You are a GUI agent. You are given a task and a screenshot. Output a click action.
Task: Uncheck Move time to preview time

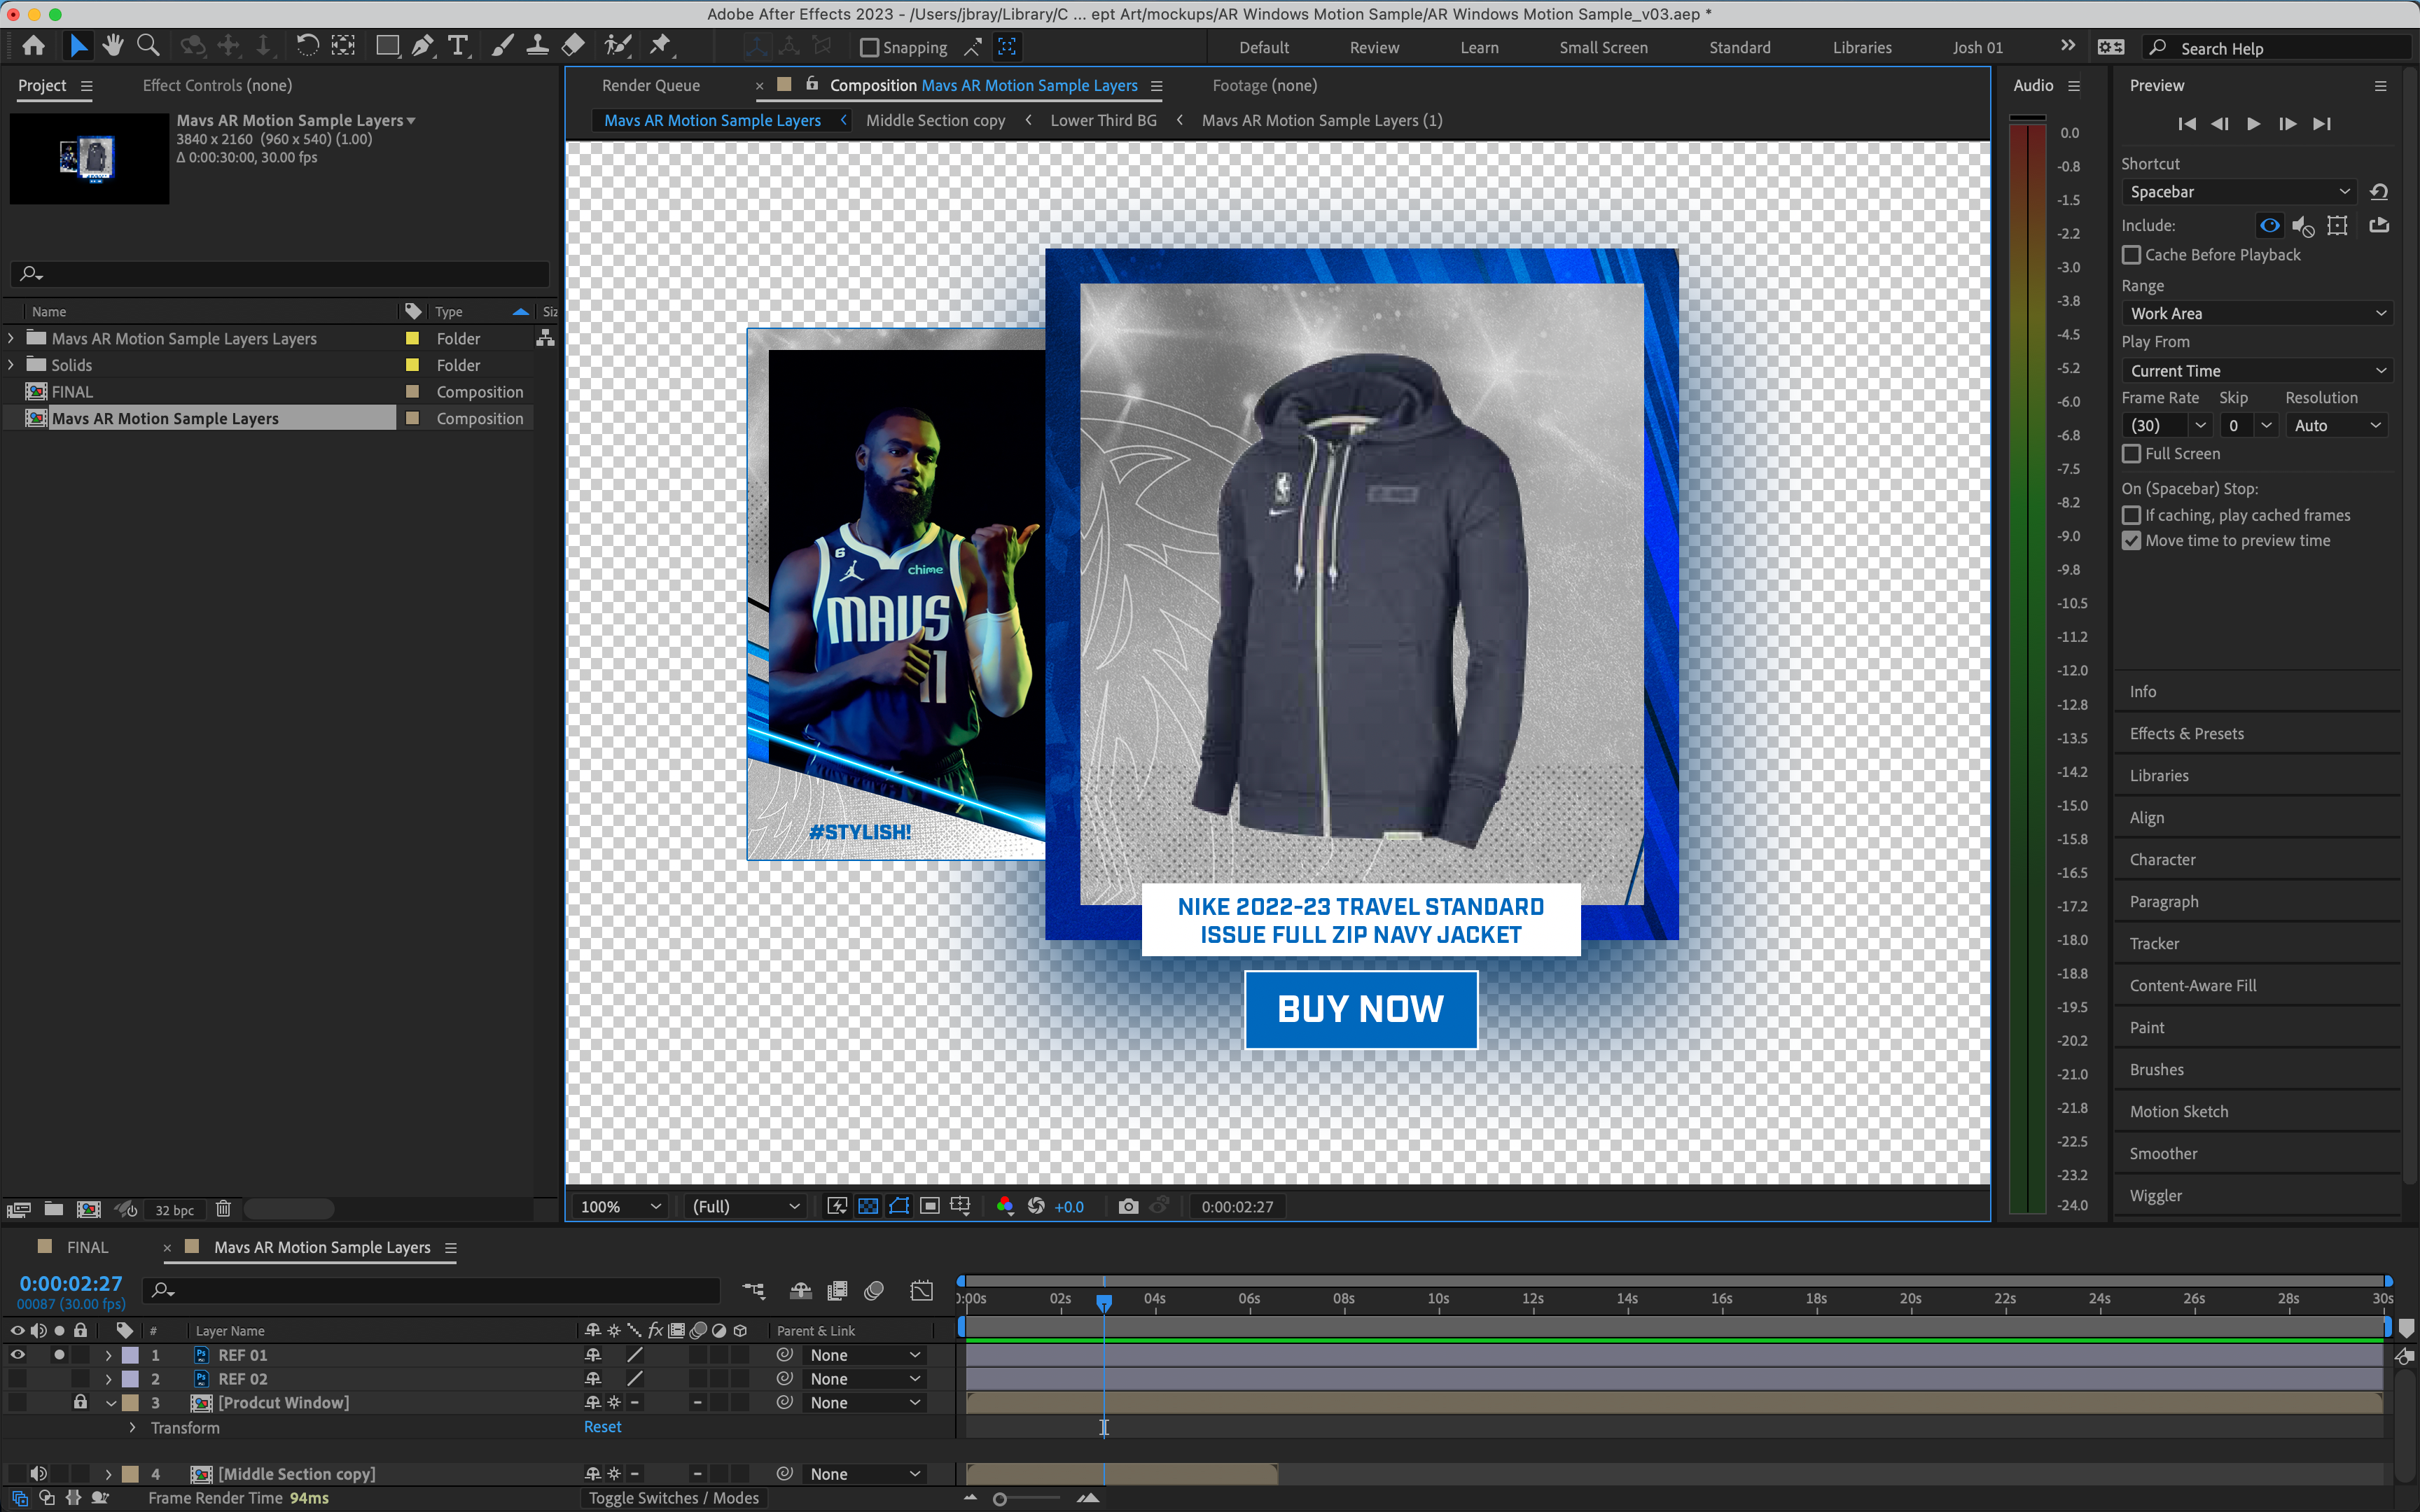pos(2131,541)
